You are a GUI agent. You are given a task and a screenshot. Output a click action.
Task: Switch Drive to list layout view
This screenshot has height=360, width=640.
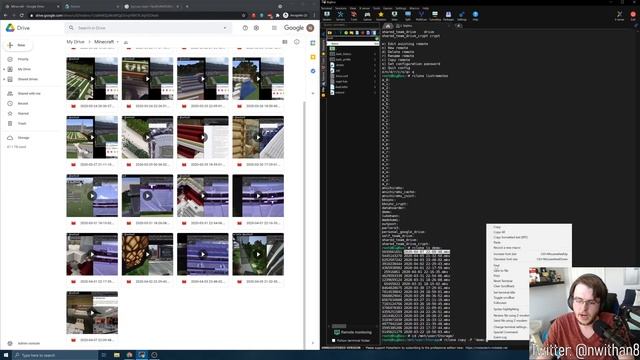[x=285, y=42]
